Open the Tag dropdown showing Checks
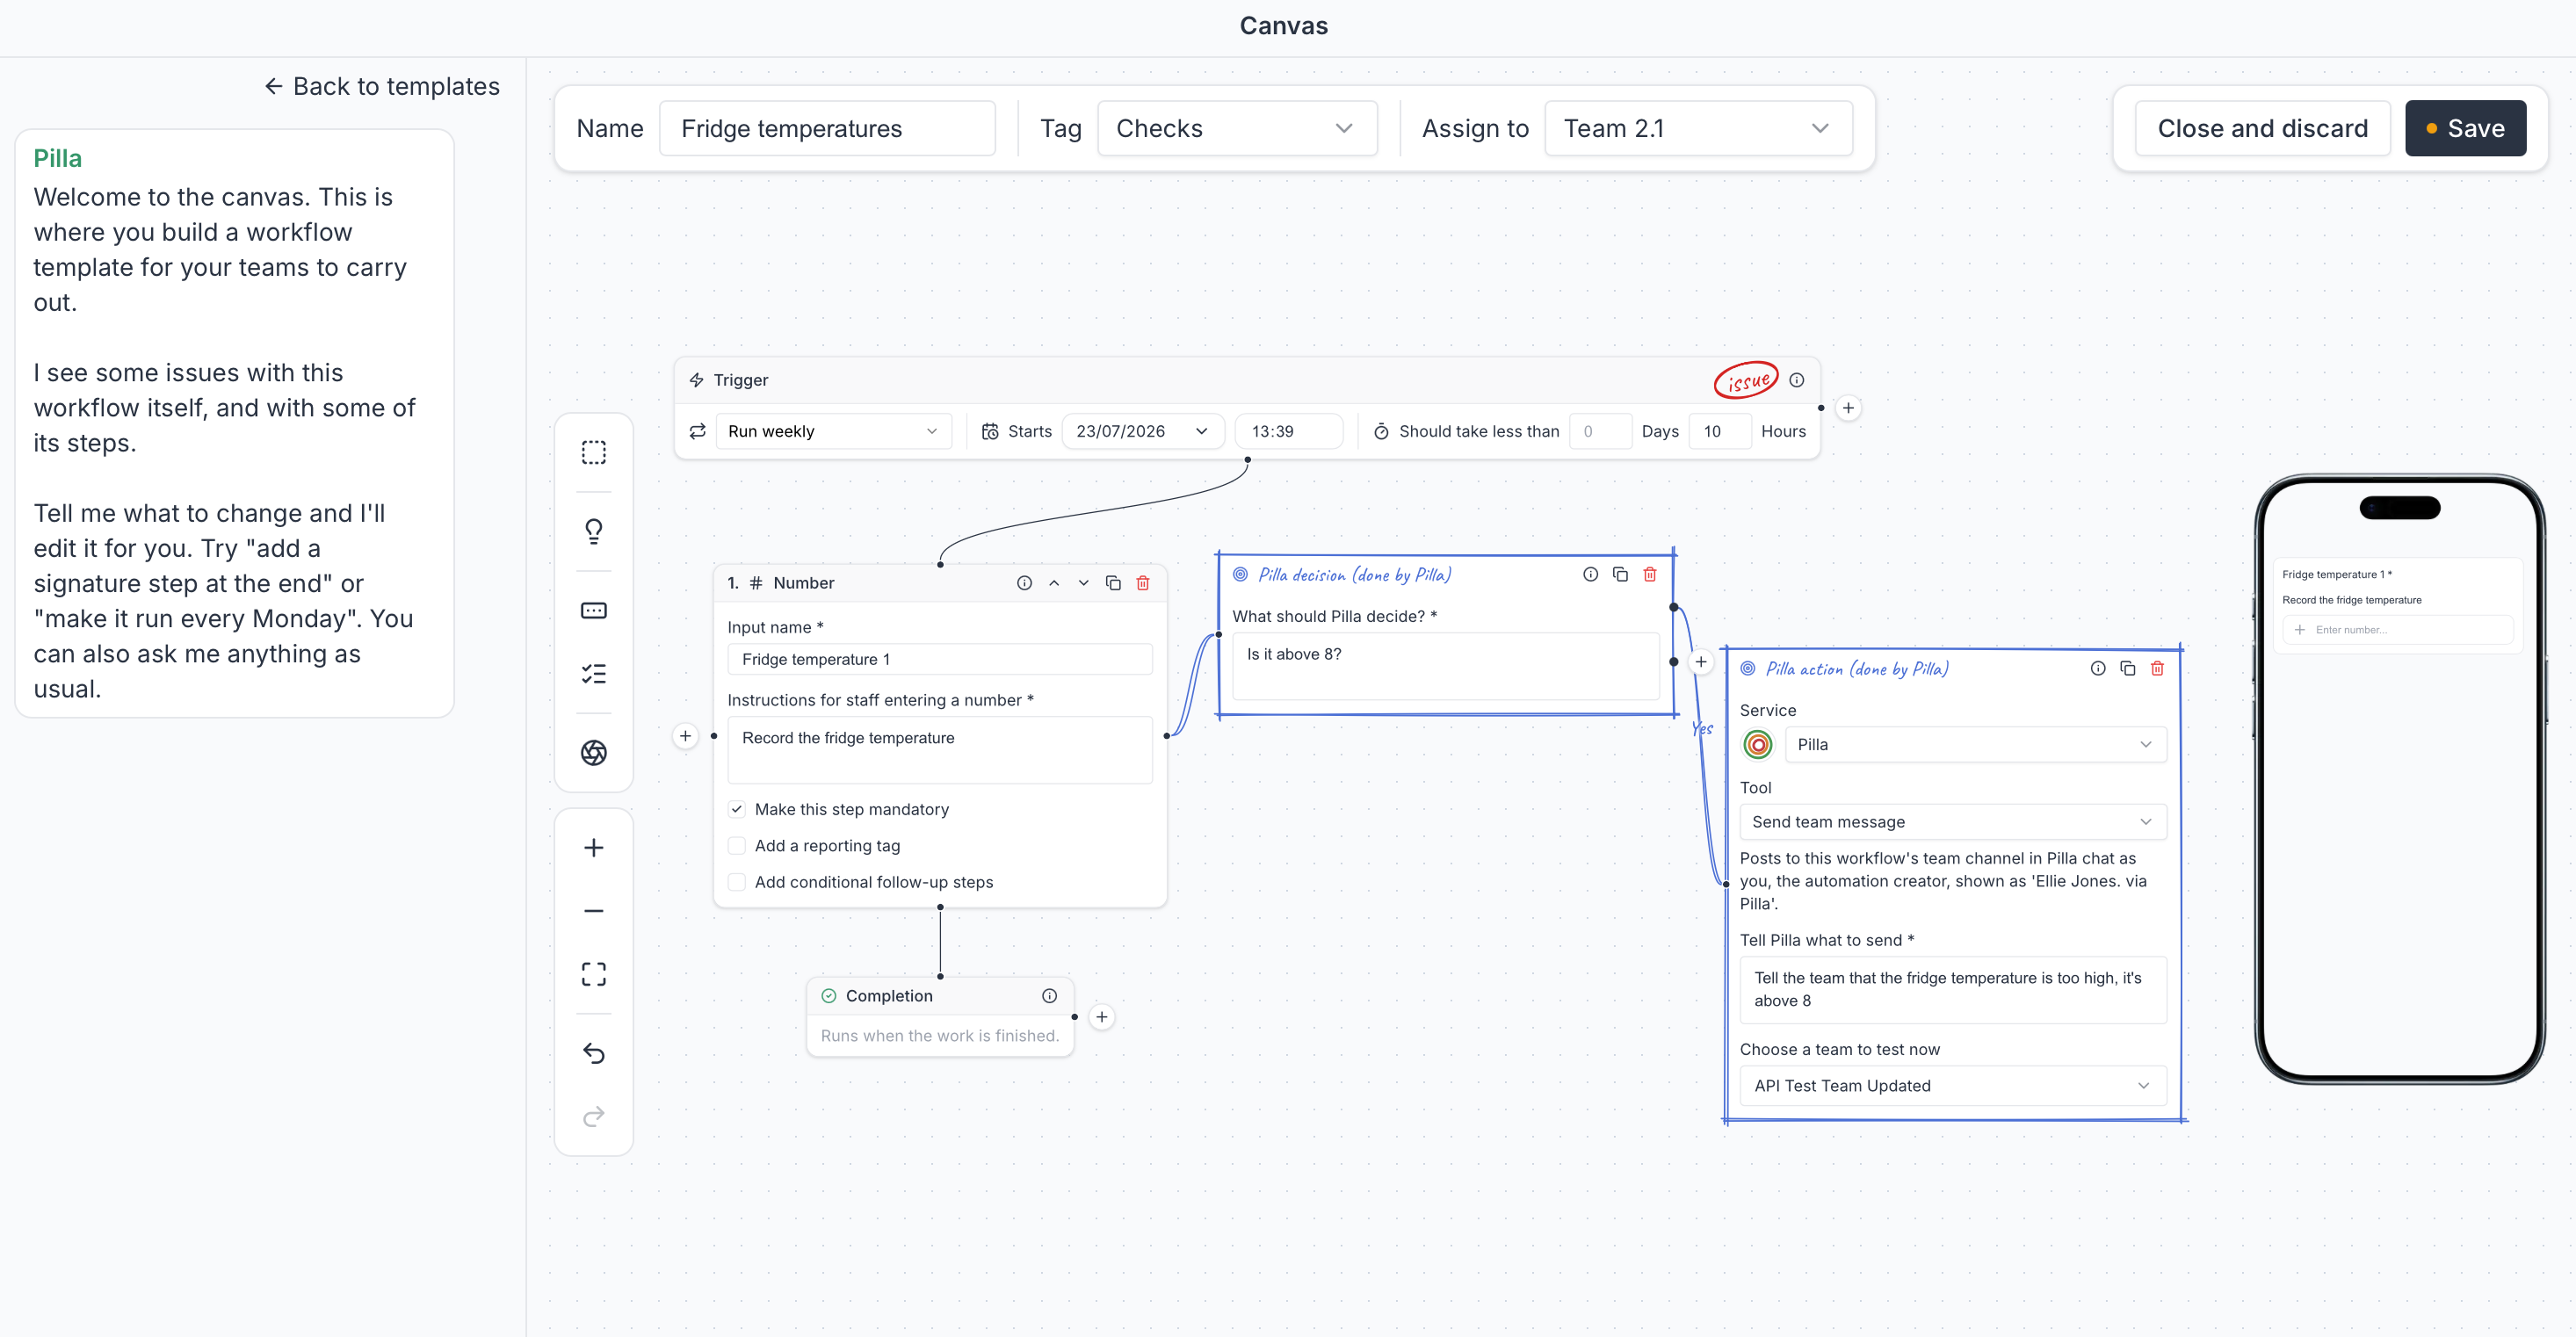Image resolution: width=2576 pixels, height=1337 pixels. 1237,128
